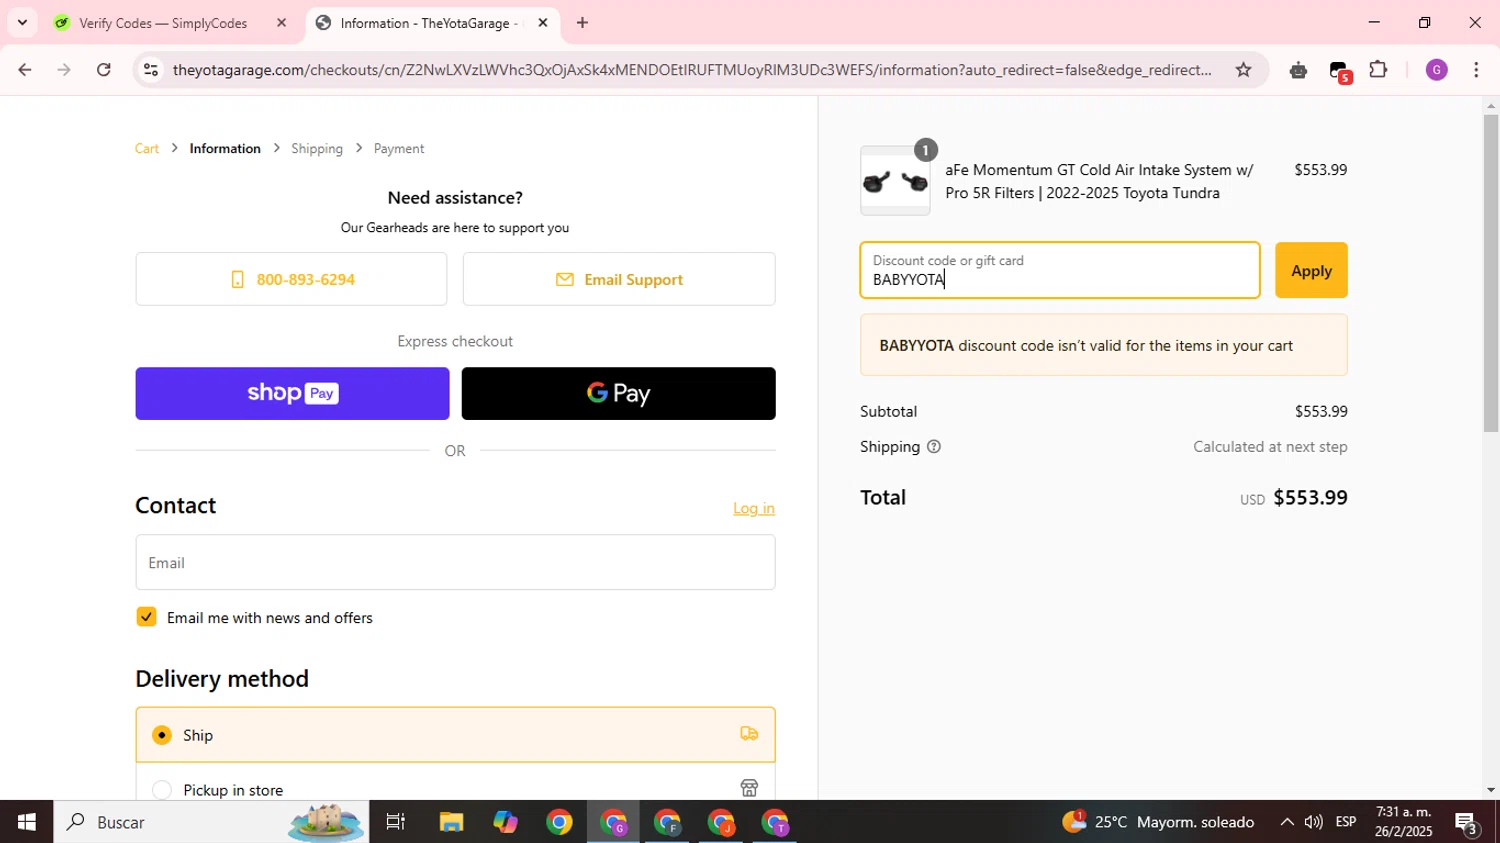Image resolution: width=1500 pixels, height=843 pixels.
Task: Open the first Chrome taskbar icon
Action: [559, 822]
